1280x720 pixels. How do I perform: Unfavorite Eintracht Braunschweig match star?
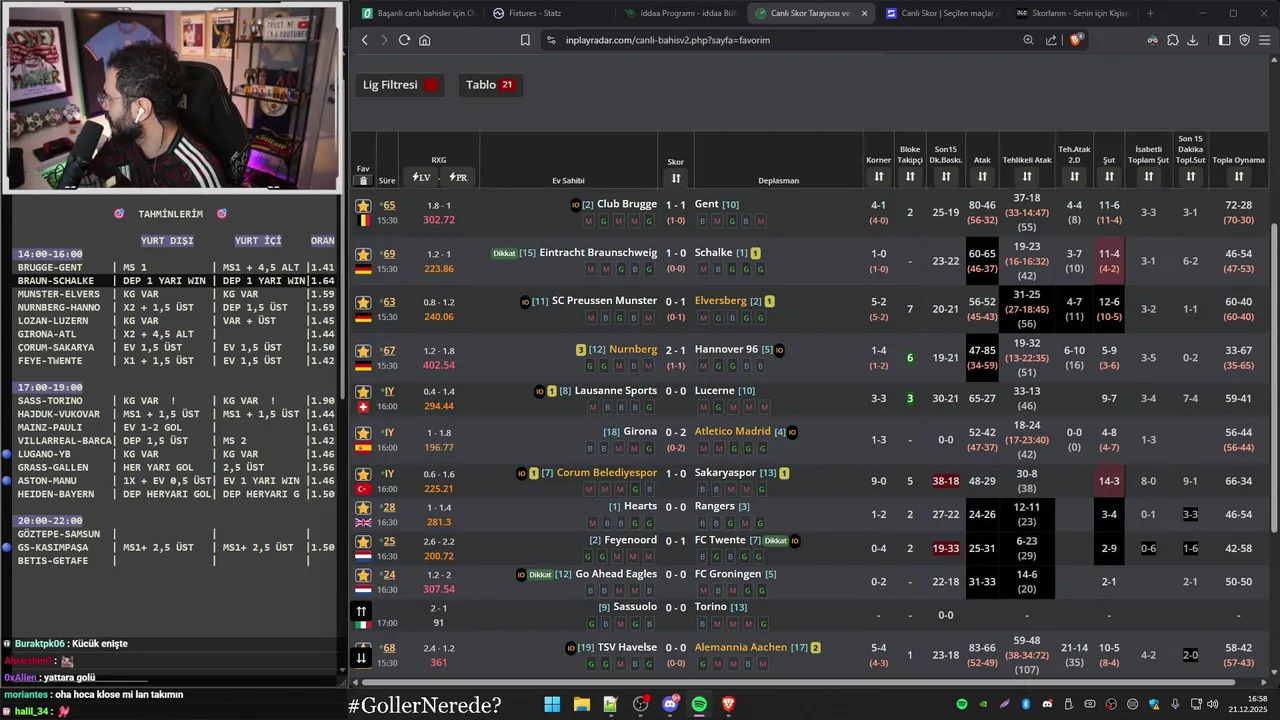tap(363, 254)
